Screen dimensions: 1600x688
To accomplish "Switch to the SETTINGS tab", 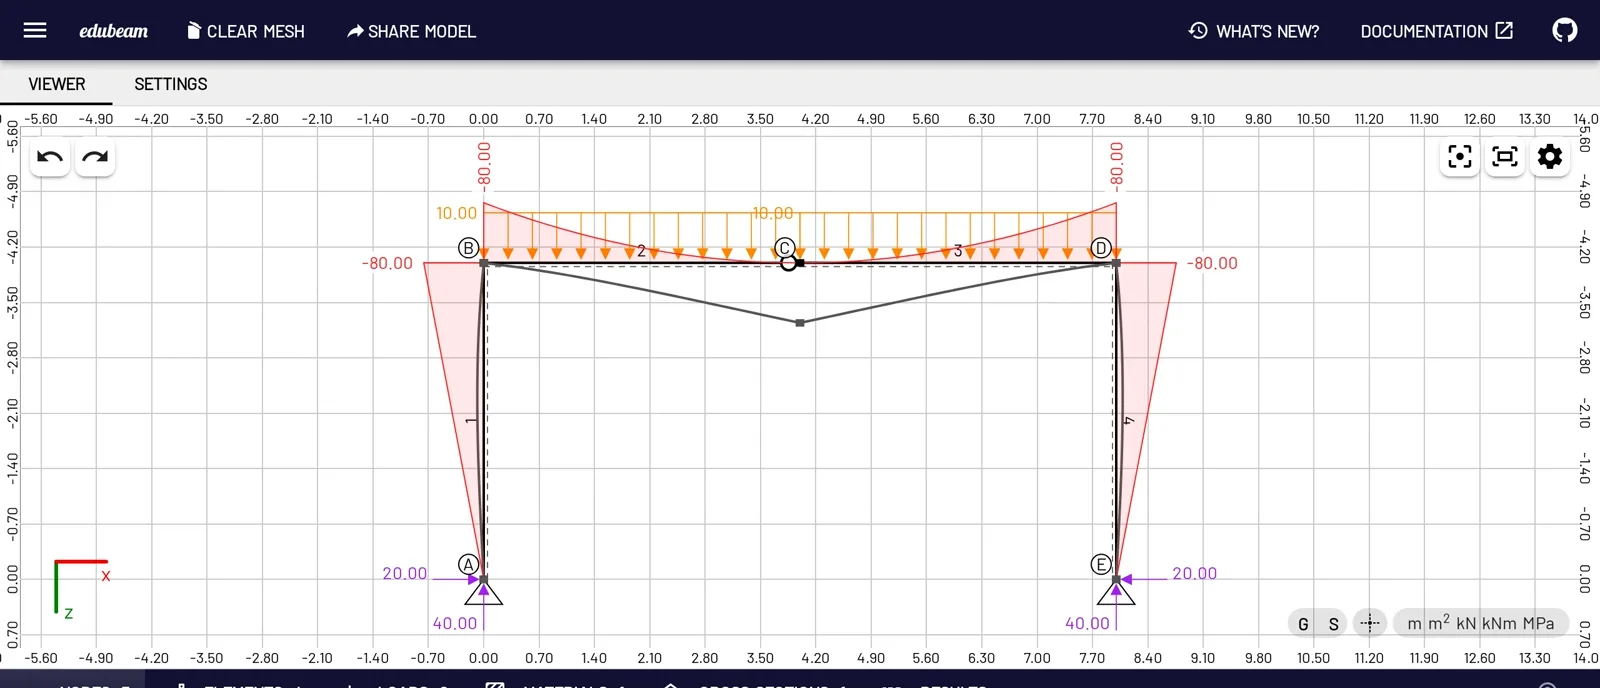I will (171, 84).
